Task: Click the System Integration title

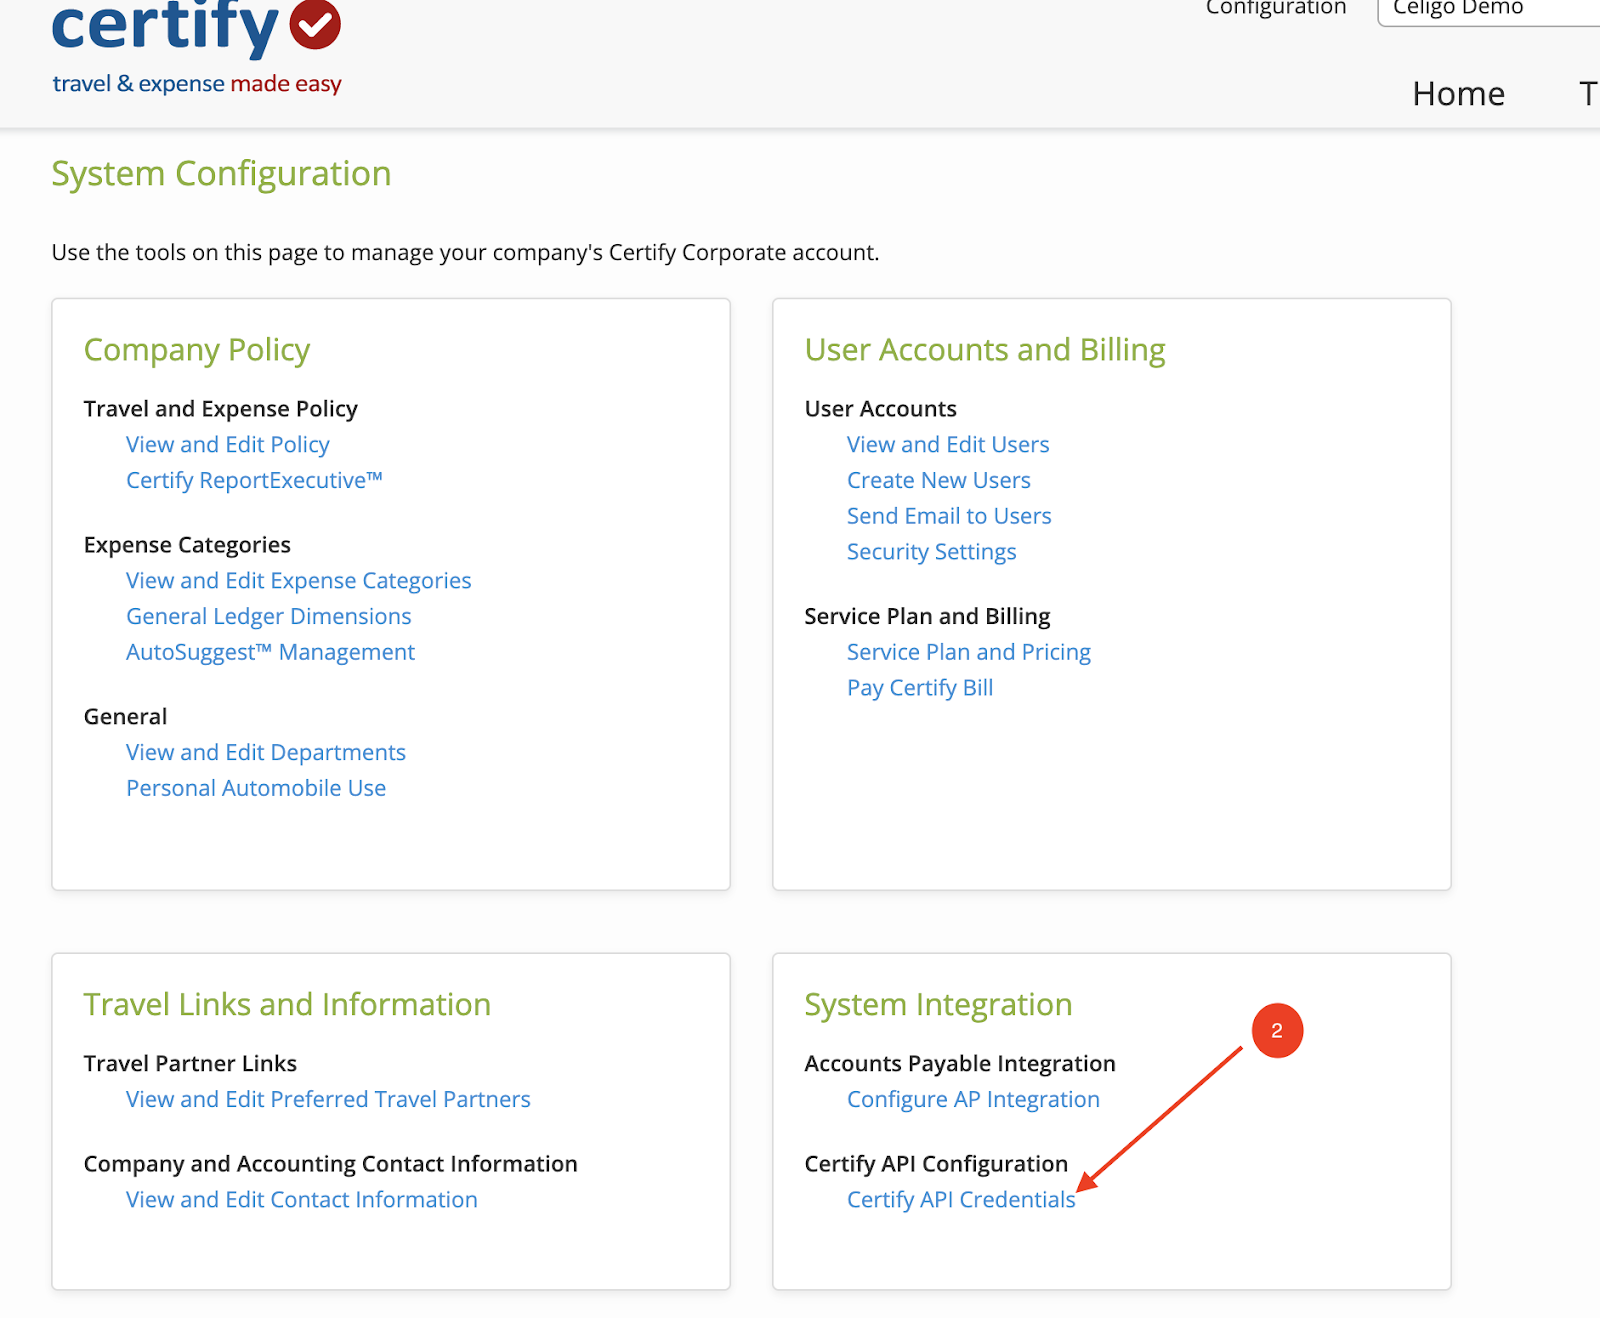Action: (x=938, y=1005)
